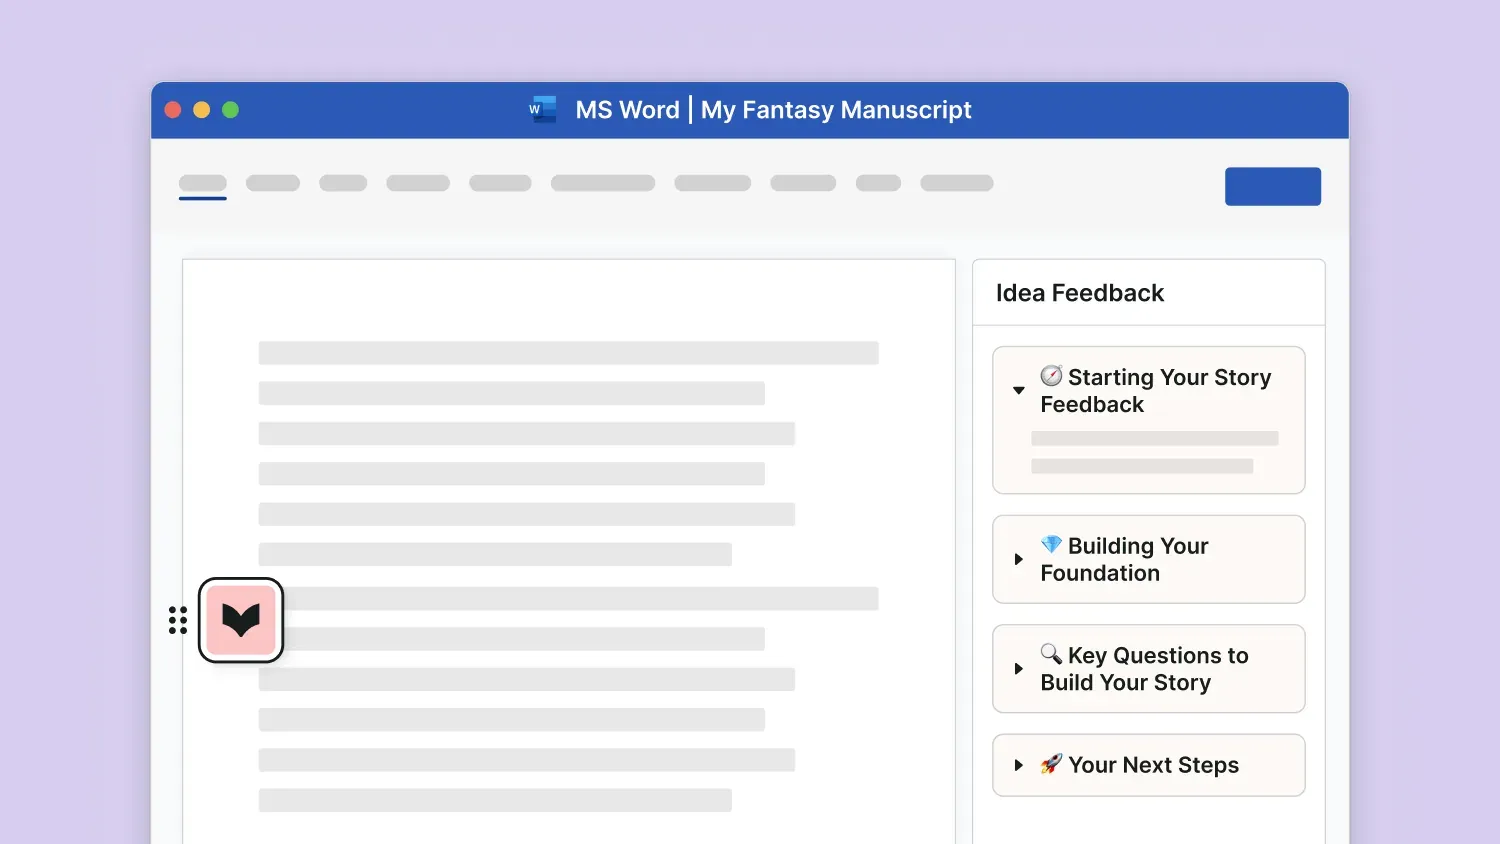The width and height of the screenshot is (1500, 844).
Task: Click the magnifying glass icon by Key Questions
Action: (x=1051, y=654)
